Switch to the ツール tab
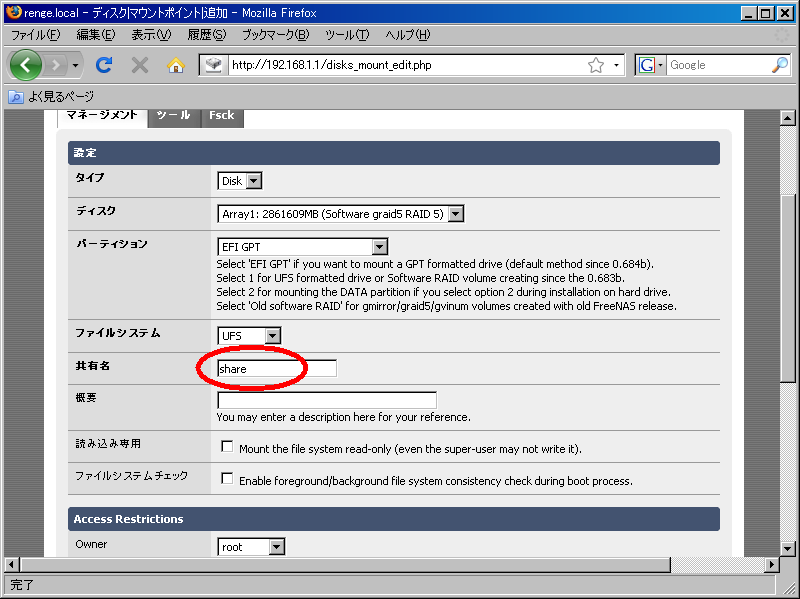This screenshot has height=599, width=800. pos(173,116)
